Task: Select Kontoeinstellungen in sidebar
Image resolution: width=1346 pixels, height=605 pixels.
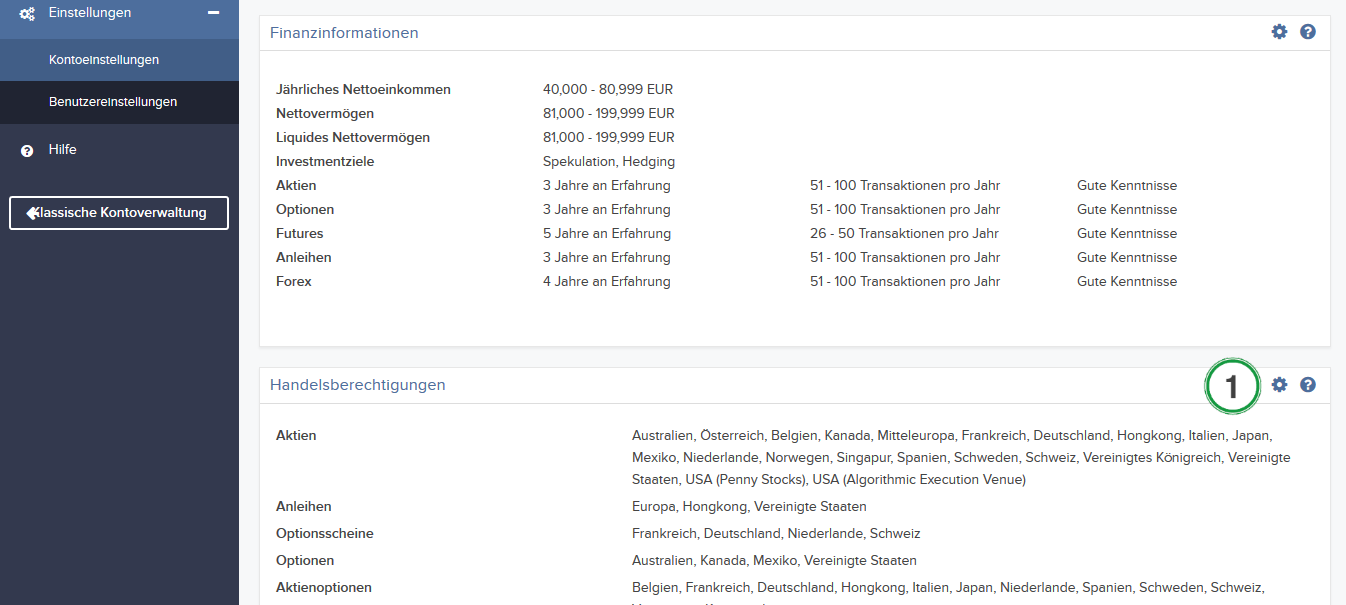Action: [119, 60]
